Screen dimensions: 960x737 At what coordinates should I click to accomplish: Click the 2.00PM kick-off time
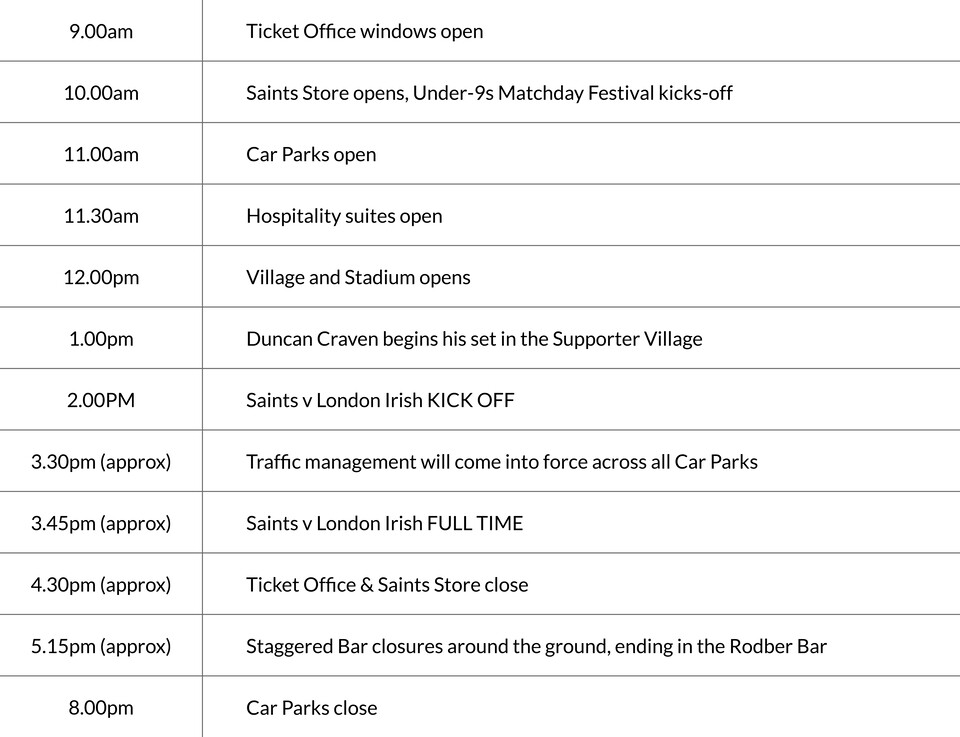(101, 401)
